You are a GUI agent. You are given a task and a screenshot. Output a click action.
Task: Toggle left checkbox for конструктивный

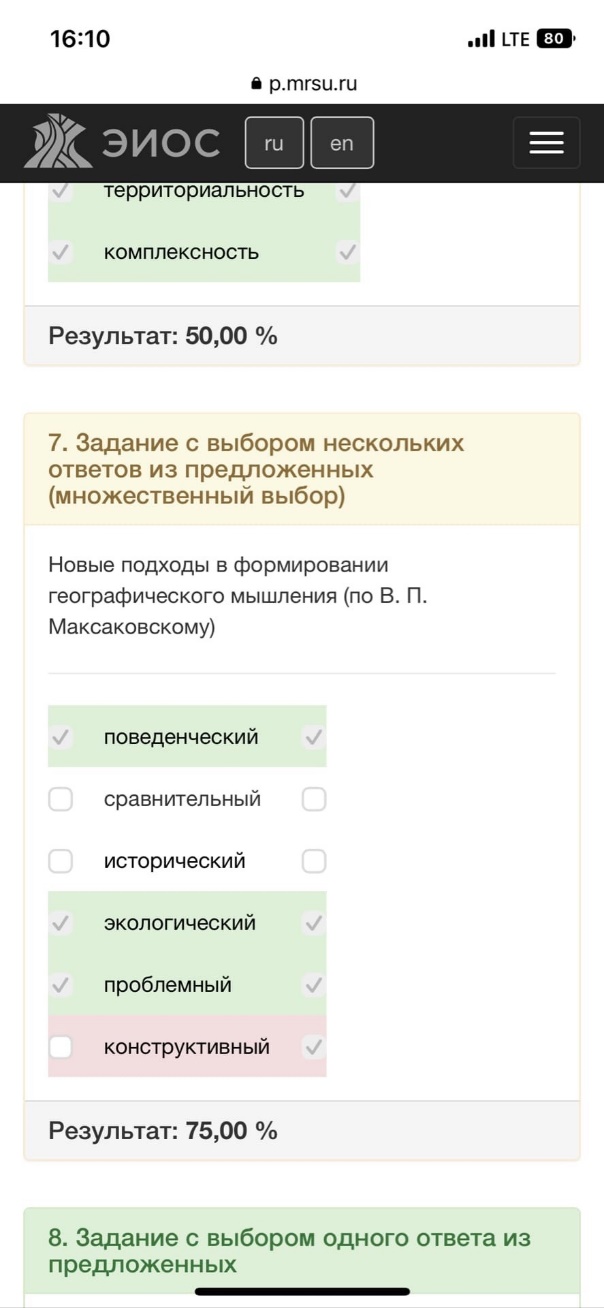tap(61, 1047)
